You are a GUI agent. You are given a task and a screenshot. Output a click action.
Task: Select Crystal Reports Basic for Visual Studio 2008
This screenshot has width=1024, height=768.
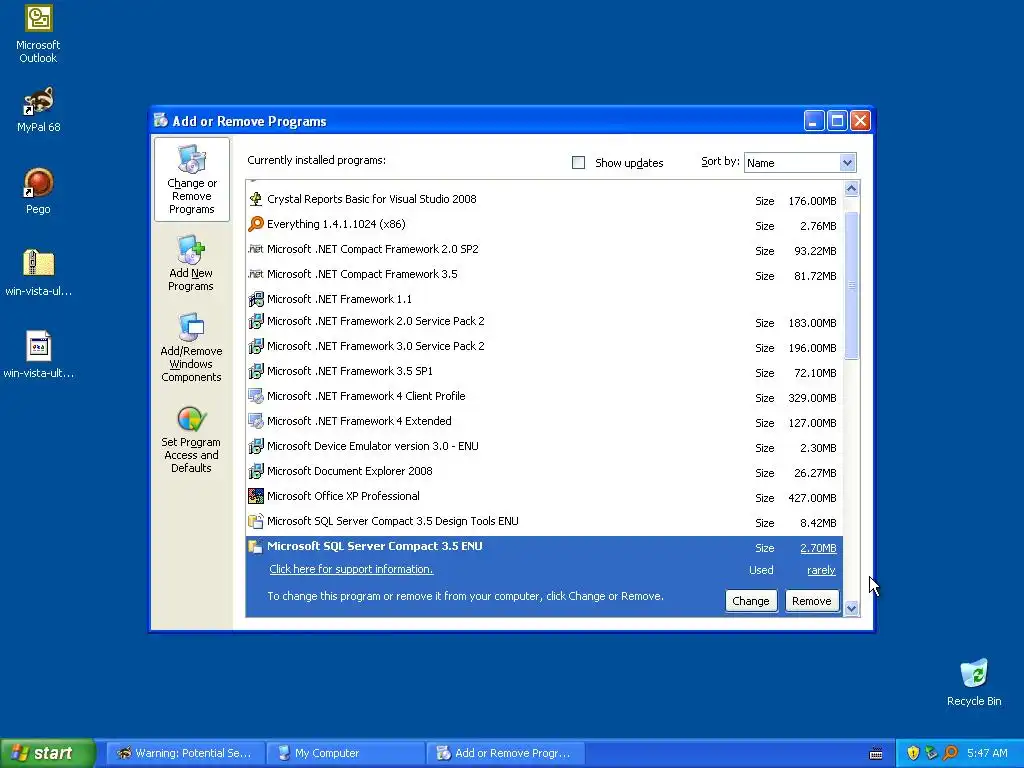point(543,200)
